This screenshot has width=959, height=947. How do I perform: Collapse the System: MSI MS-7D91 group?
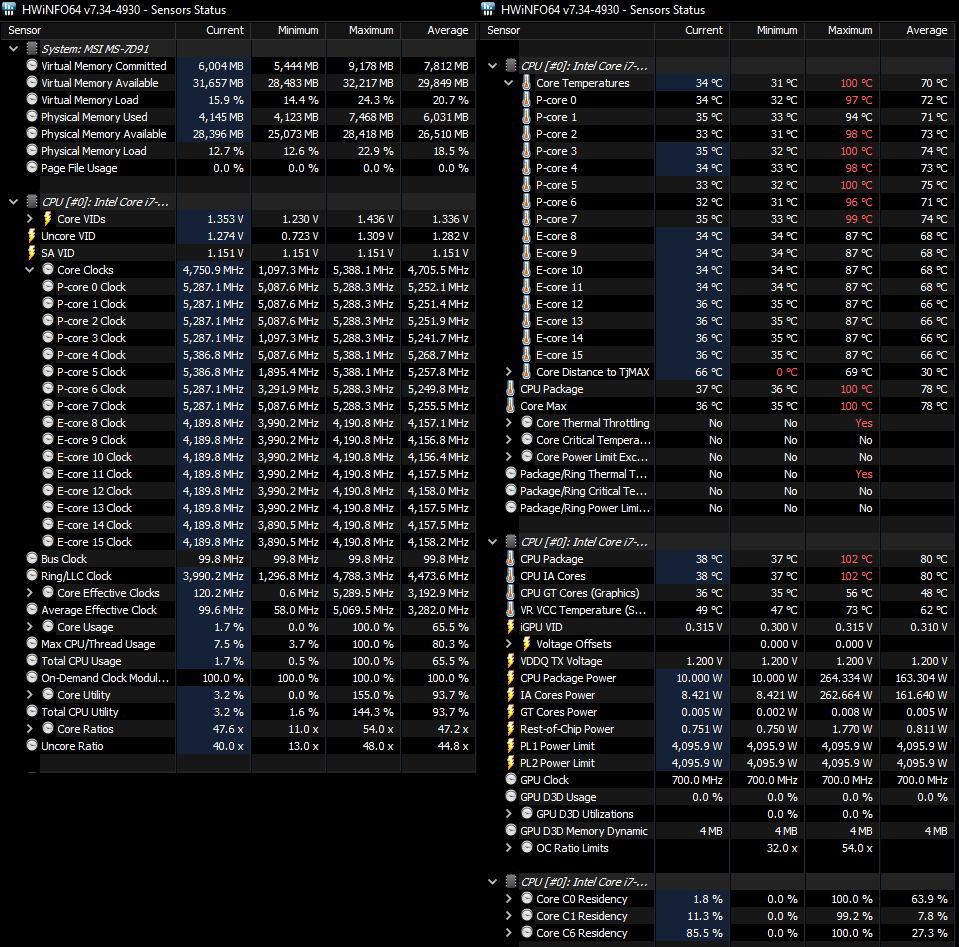pos(13,48)
